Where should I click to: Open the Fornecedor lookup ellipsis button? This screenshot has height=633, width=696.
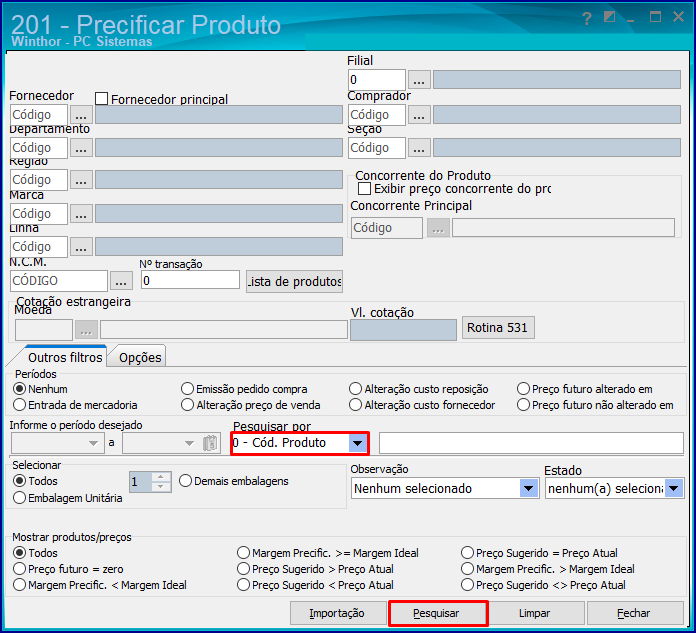point(81,115)
